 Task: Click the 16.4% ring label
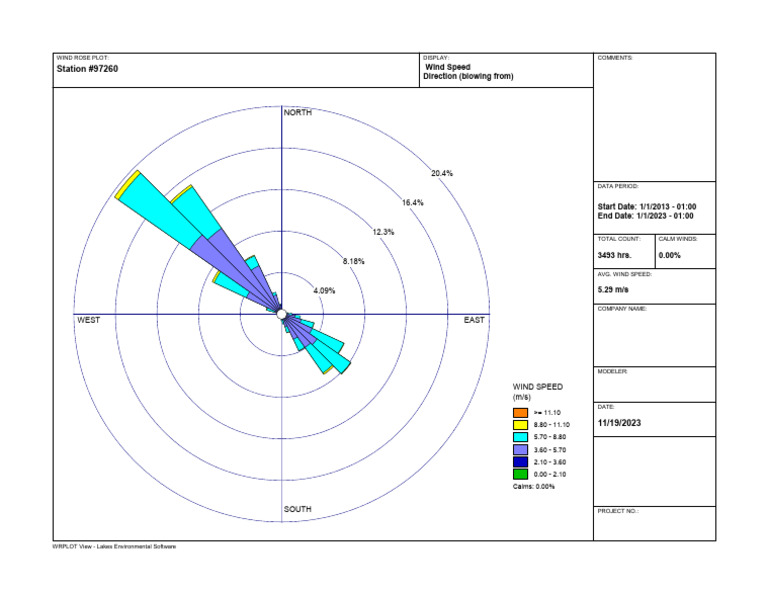click(413, 203)
